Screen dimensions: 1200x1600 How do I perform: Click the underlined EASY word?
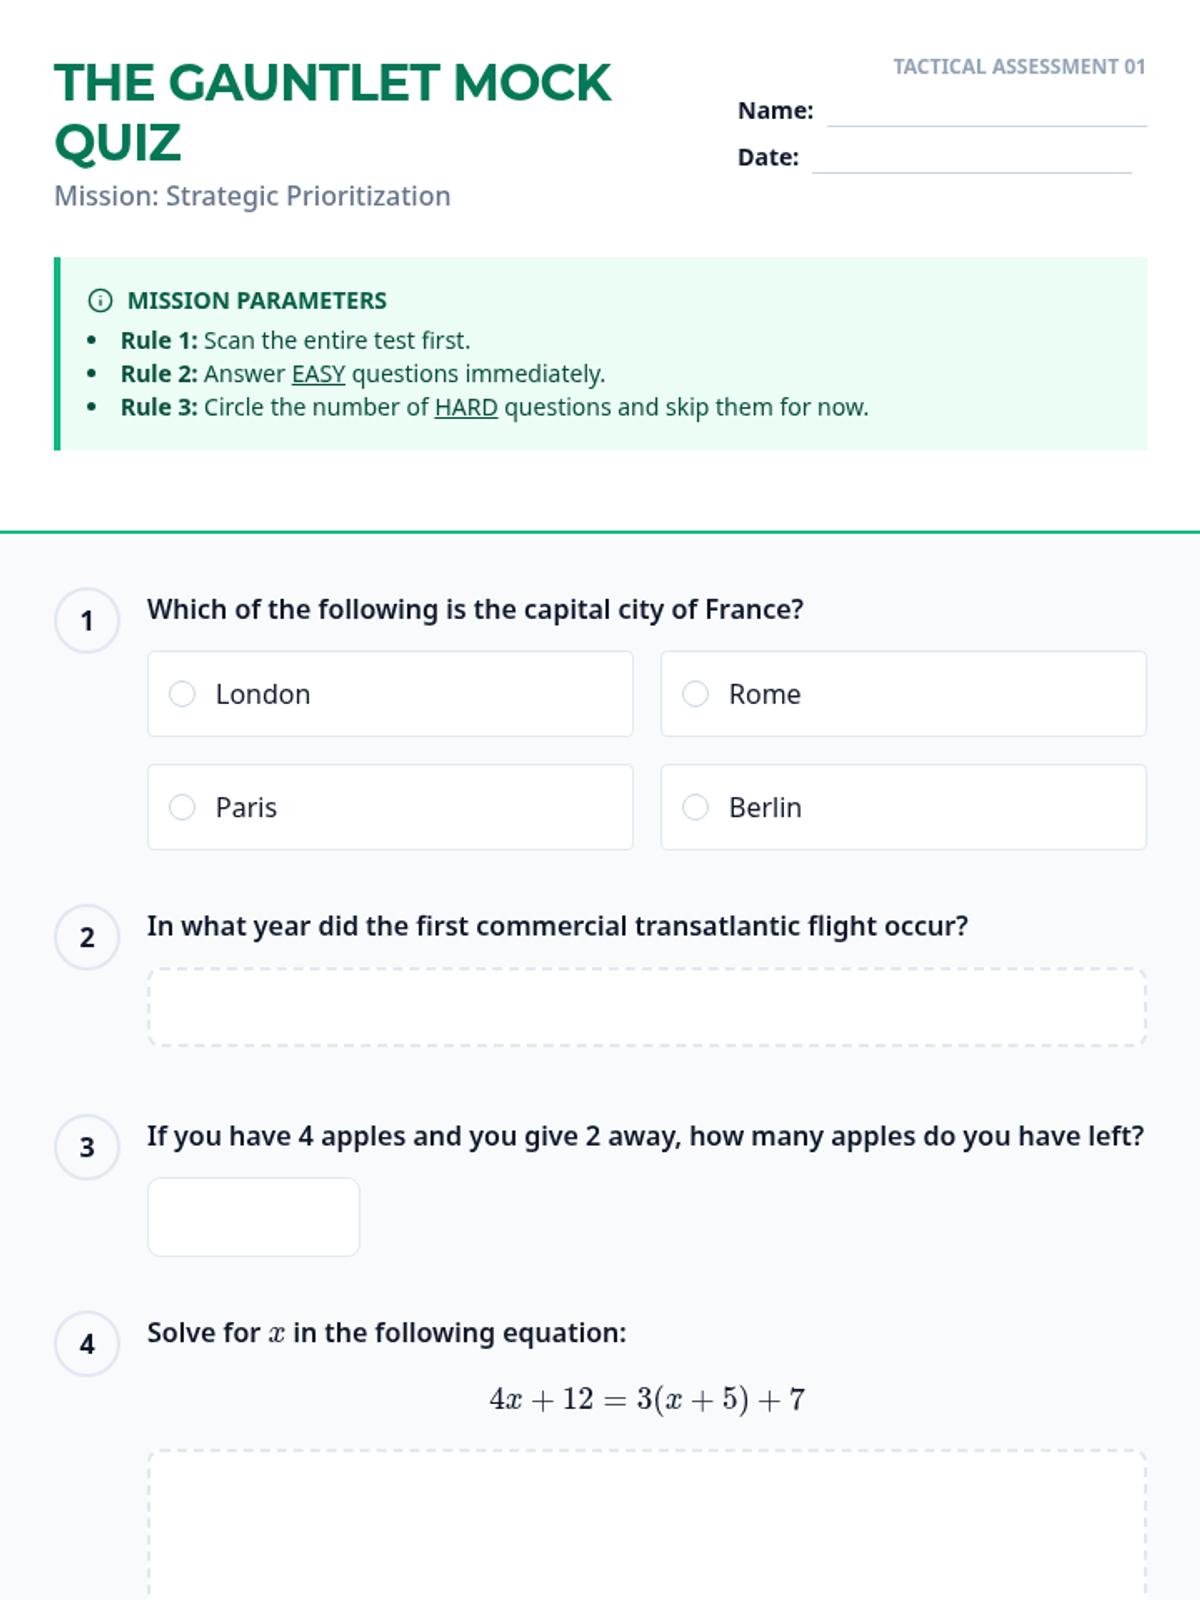(x=318, y=374)
